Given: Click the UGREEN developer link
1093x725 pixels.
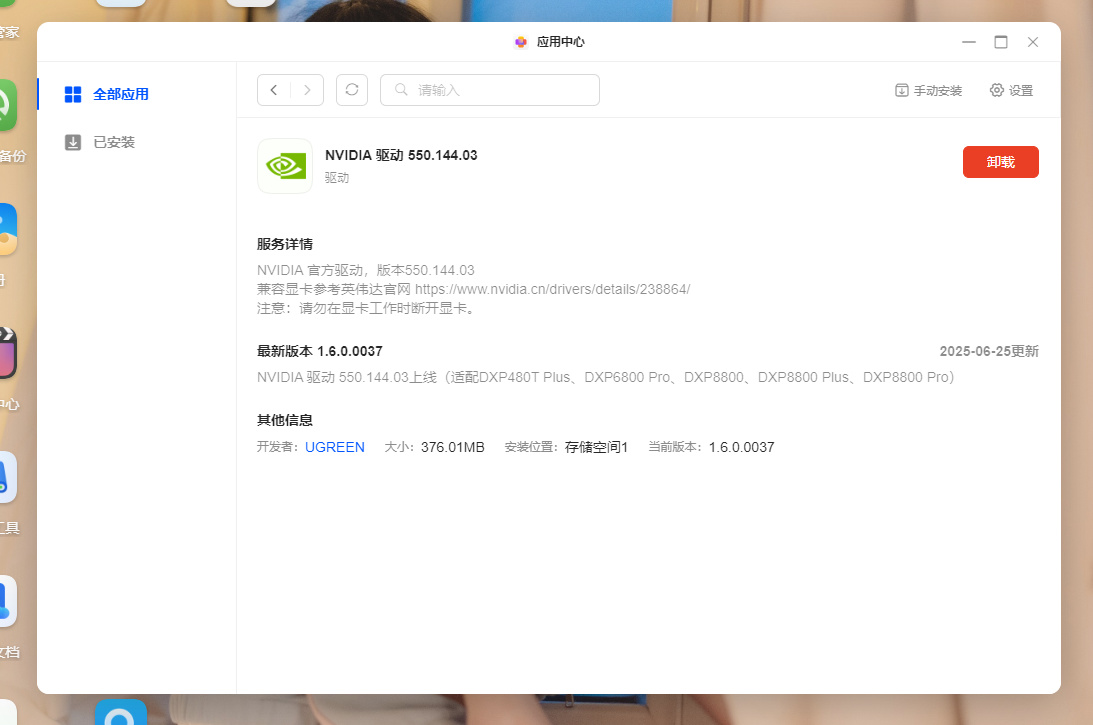Looking at the screenshot, I should [x=335, y=447].
